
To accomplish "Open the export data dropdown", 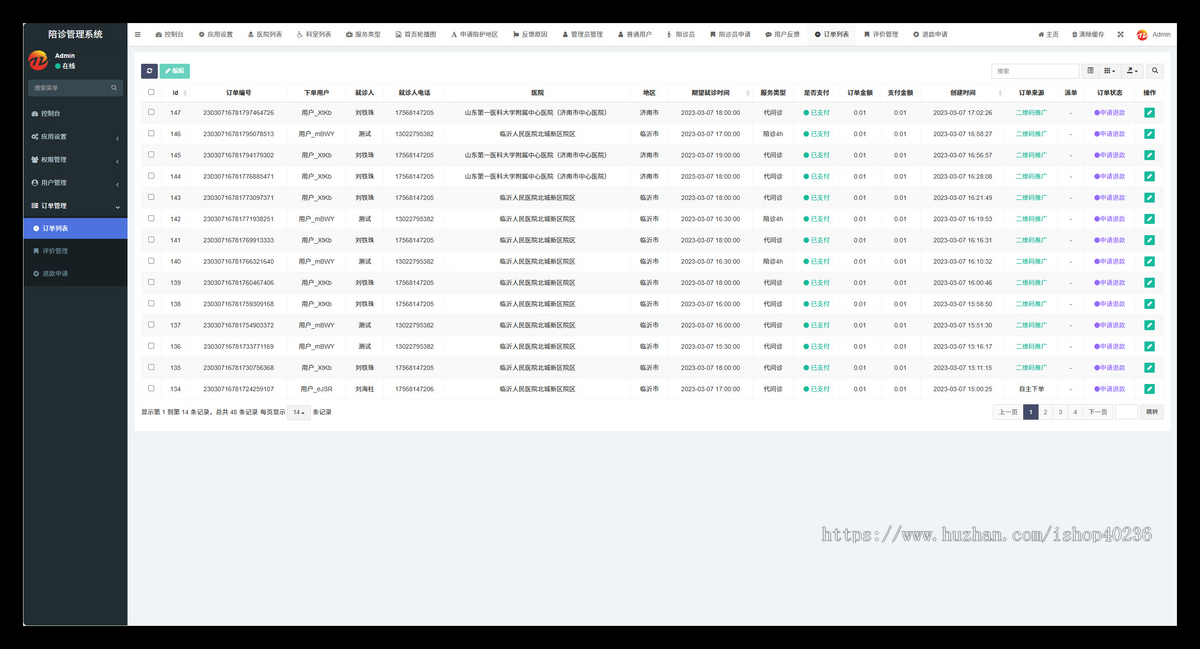I will (1133, 71).
